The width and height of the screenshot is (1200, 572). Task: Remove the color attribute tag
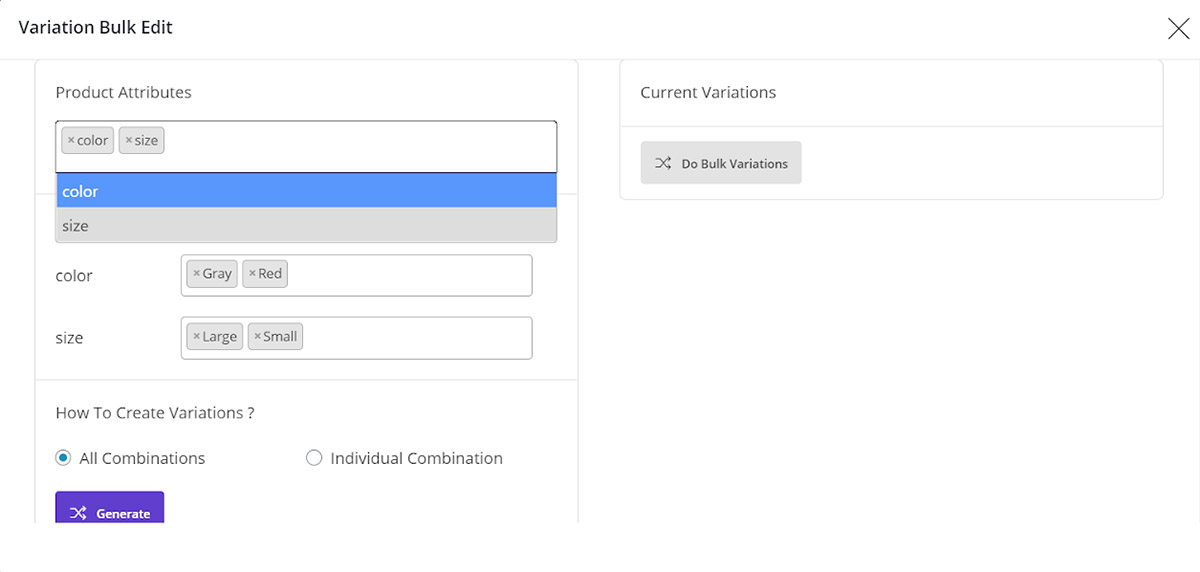tap(71, 141)
